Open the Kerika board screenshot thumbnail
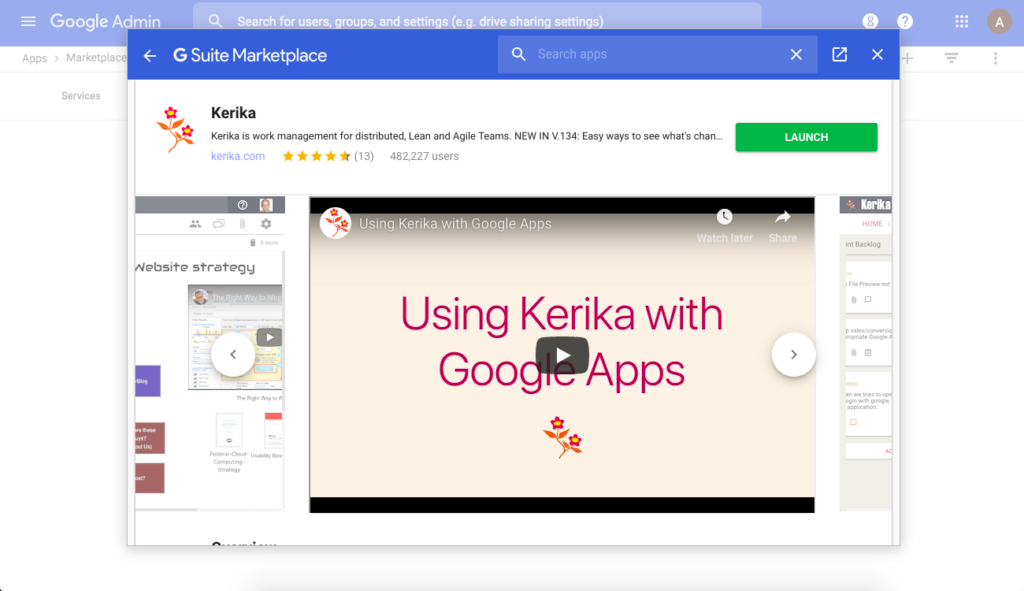 pos(865,353)
